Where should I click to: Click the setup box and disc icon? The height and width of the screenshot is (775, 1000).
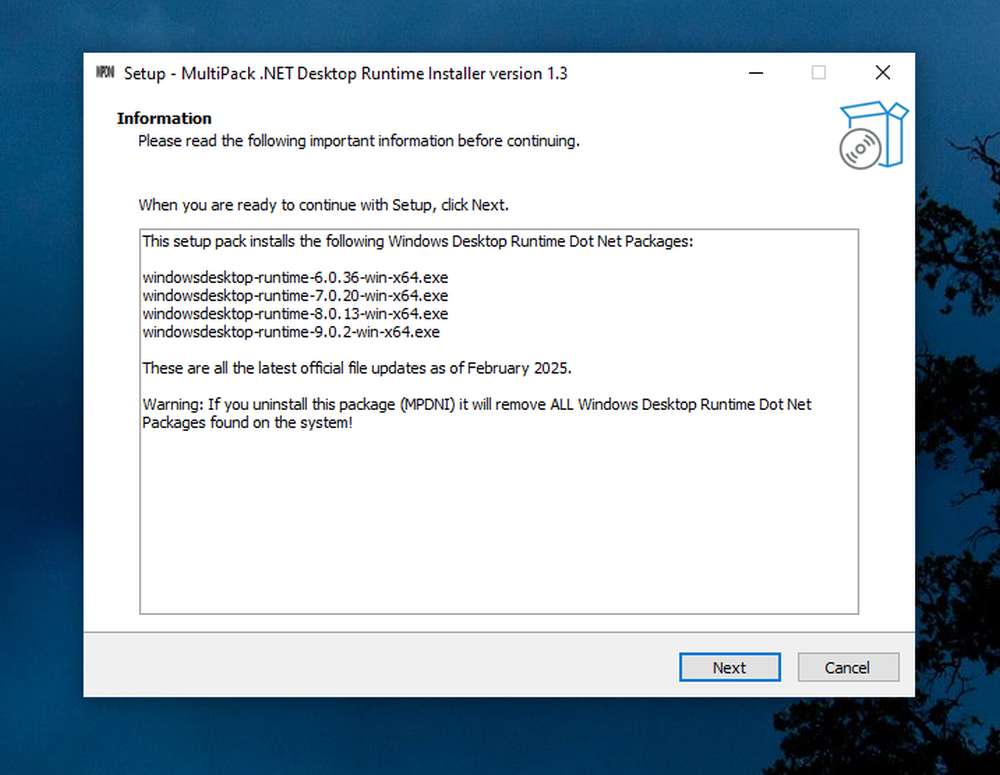click(x=873, y=135)
